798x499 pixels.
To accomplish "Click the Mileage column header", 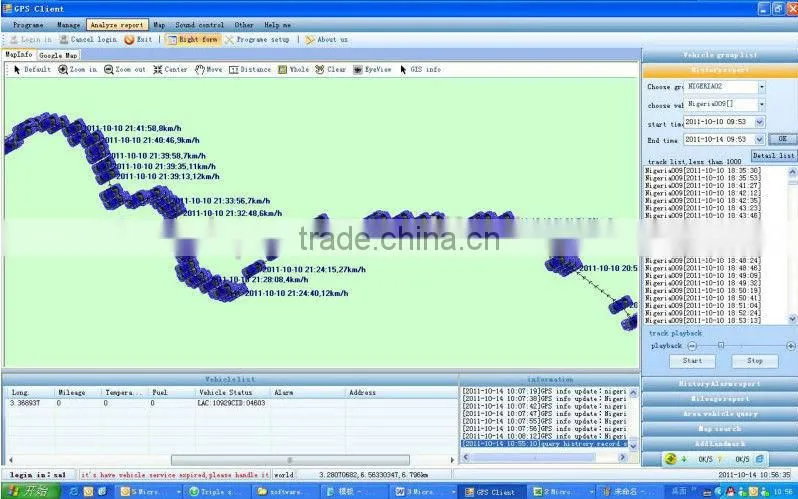I will click(x=78, y=393).
